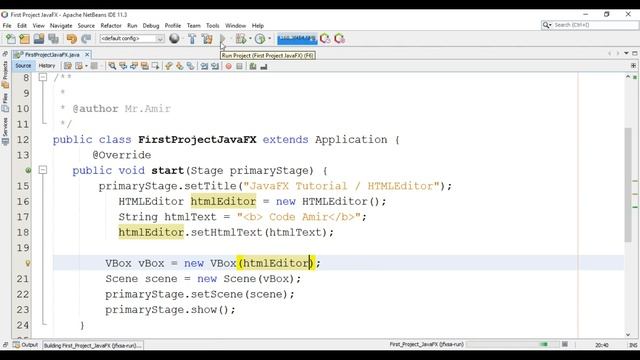Open the Profile Project dropdown arrow
Viewport: 640px width, 360px height.
point(269,39)
